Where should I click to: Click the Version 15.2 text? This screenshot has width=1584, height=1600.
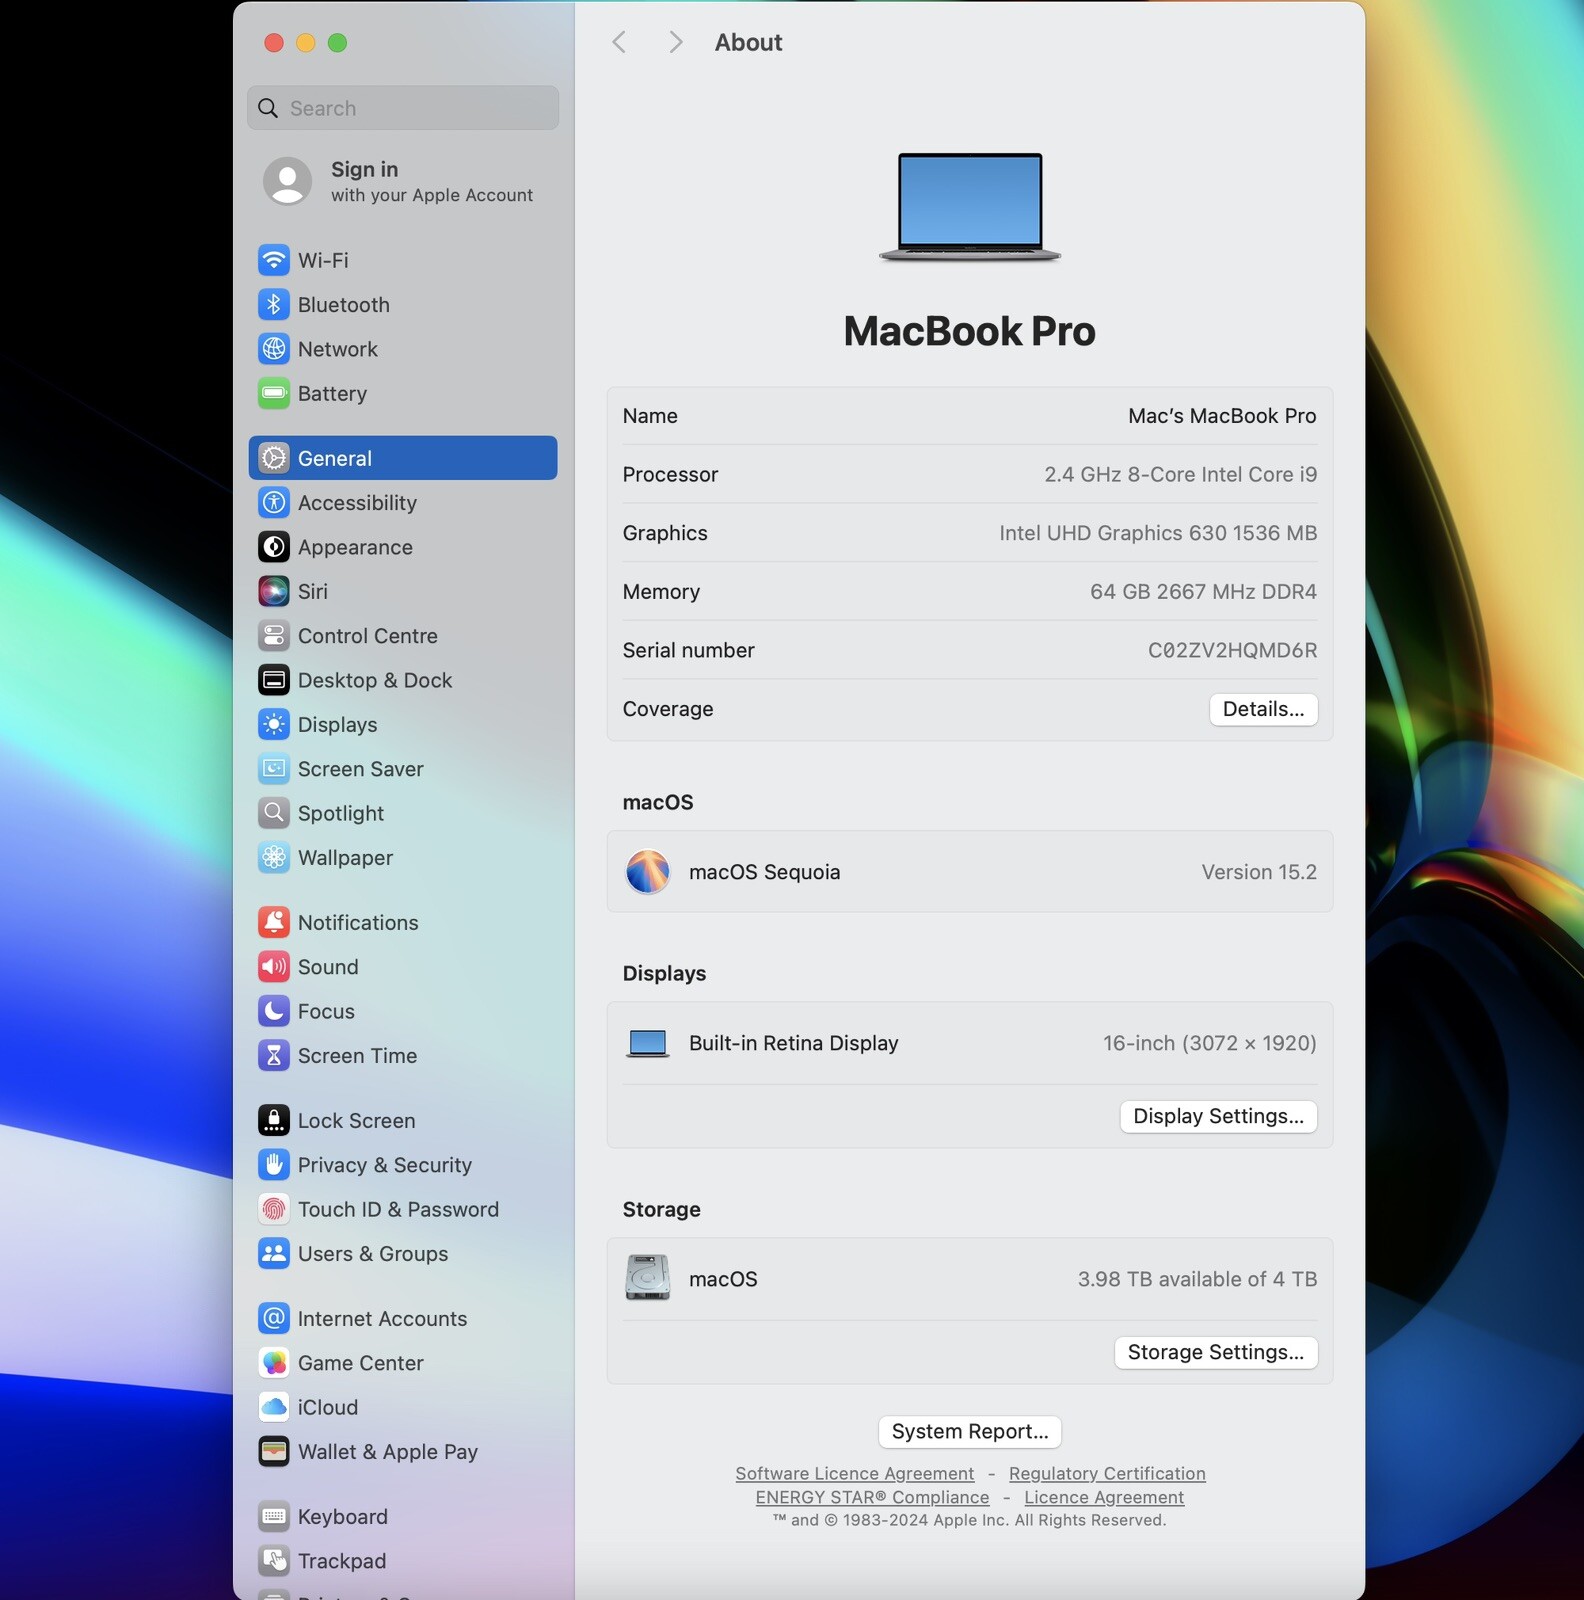(1259, 872)
